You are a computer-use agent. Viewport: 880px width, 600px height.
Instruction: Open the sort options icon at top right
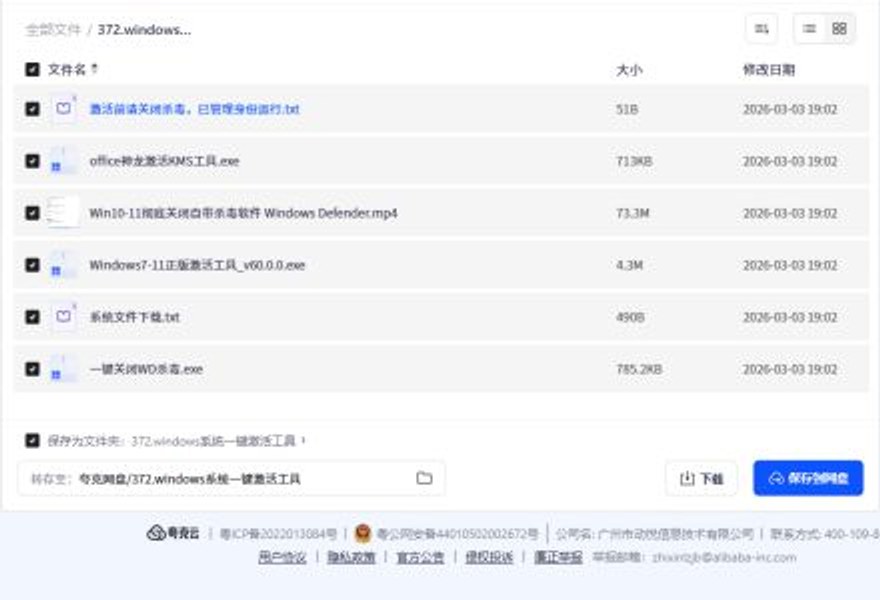761,29
